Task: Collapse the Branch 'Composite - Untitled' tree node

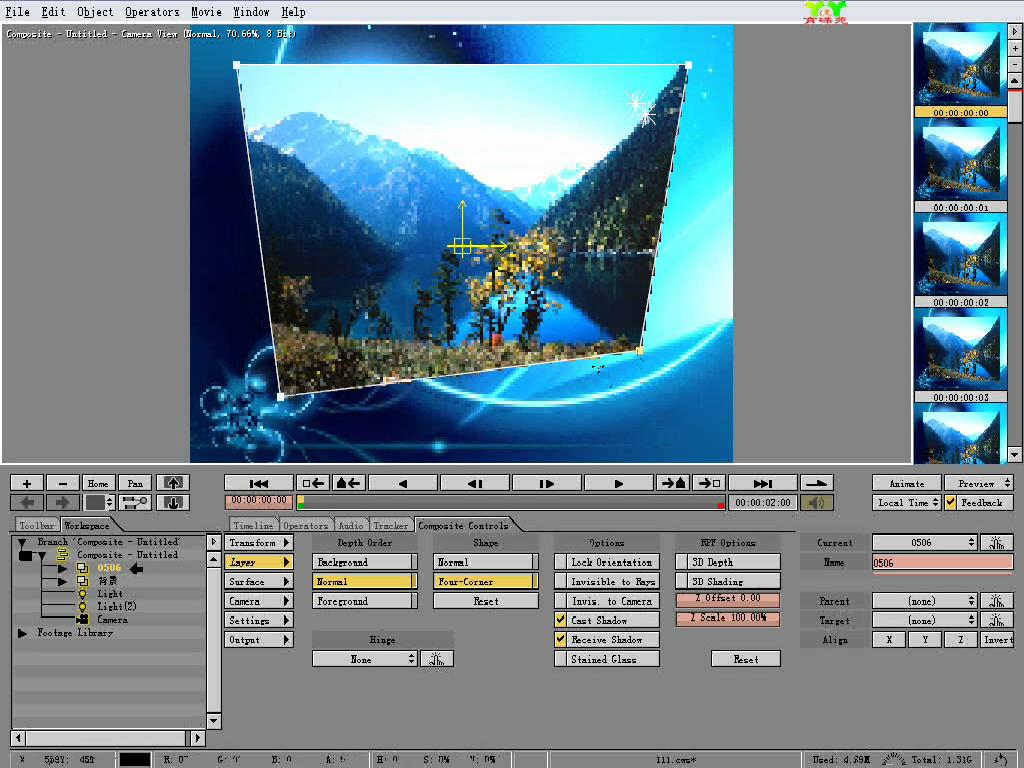Action: click(x=22, y=542)
